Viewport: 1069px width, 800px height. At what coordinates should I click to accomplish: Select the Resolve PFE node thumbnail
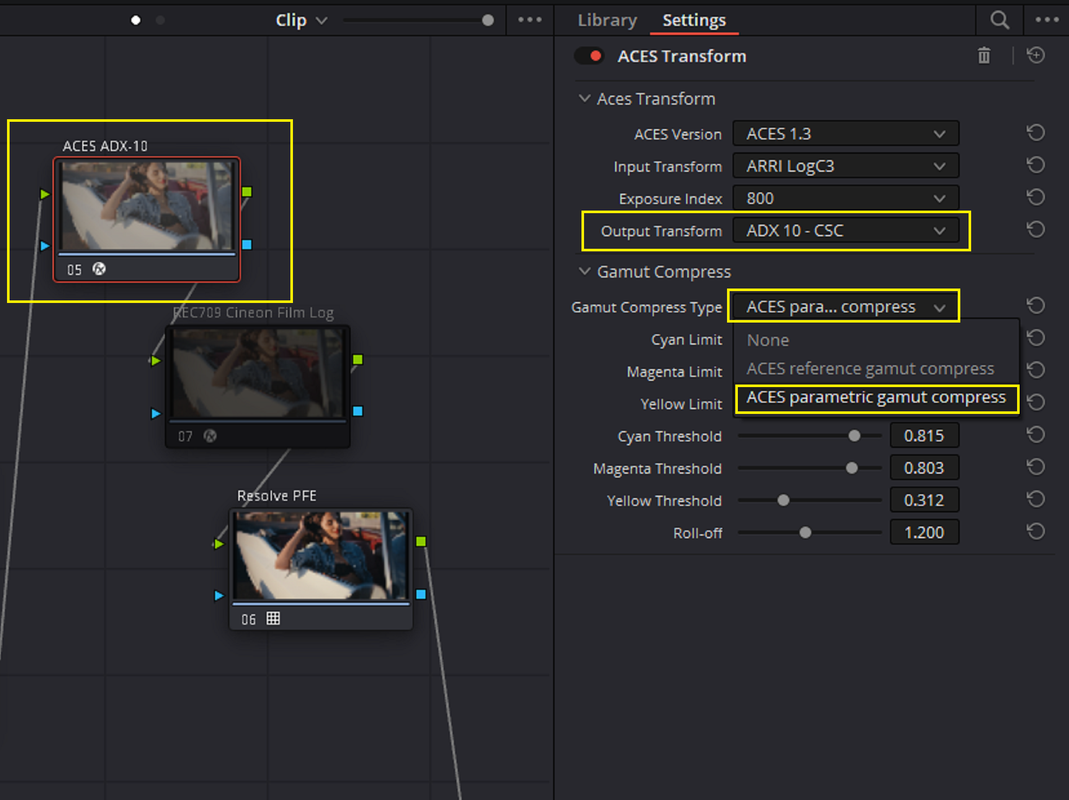[320, 556]
